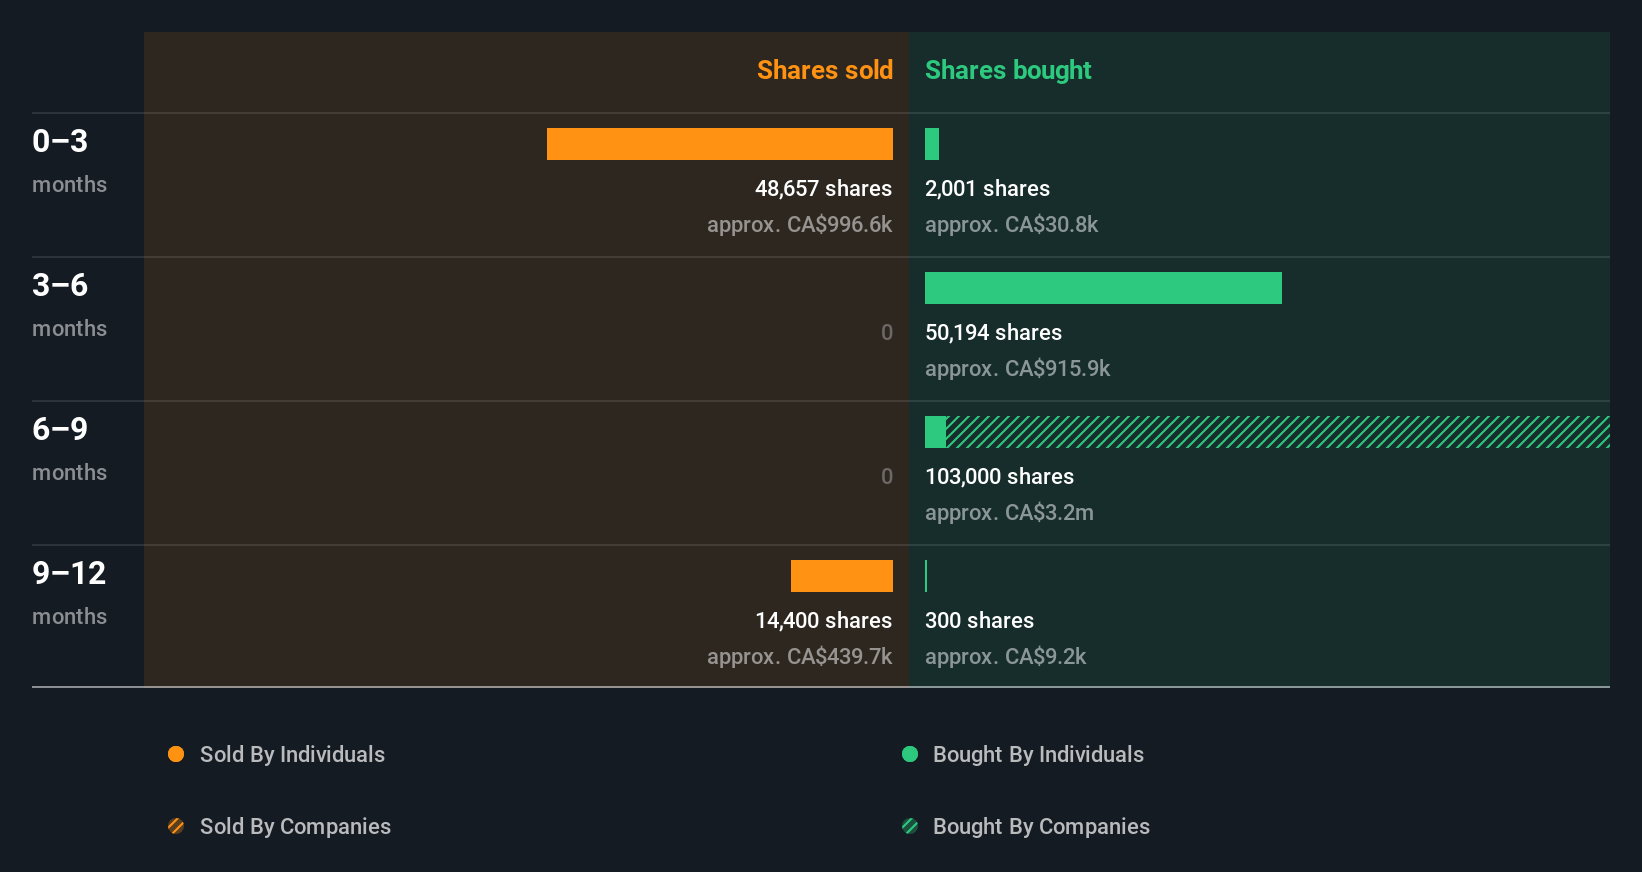Screen dimensions: 1642x872
Task: Click the orange 0–3 months sold bar
Action: pos(720,144)
